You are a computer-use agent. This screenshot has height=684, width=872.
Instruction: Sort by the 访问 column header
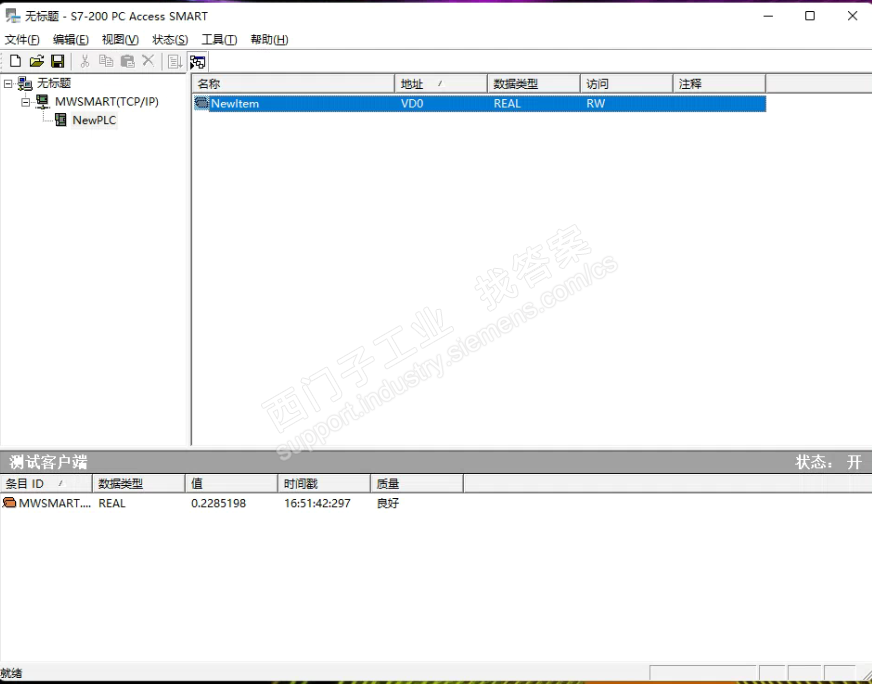(x=627, y=84)
